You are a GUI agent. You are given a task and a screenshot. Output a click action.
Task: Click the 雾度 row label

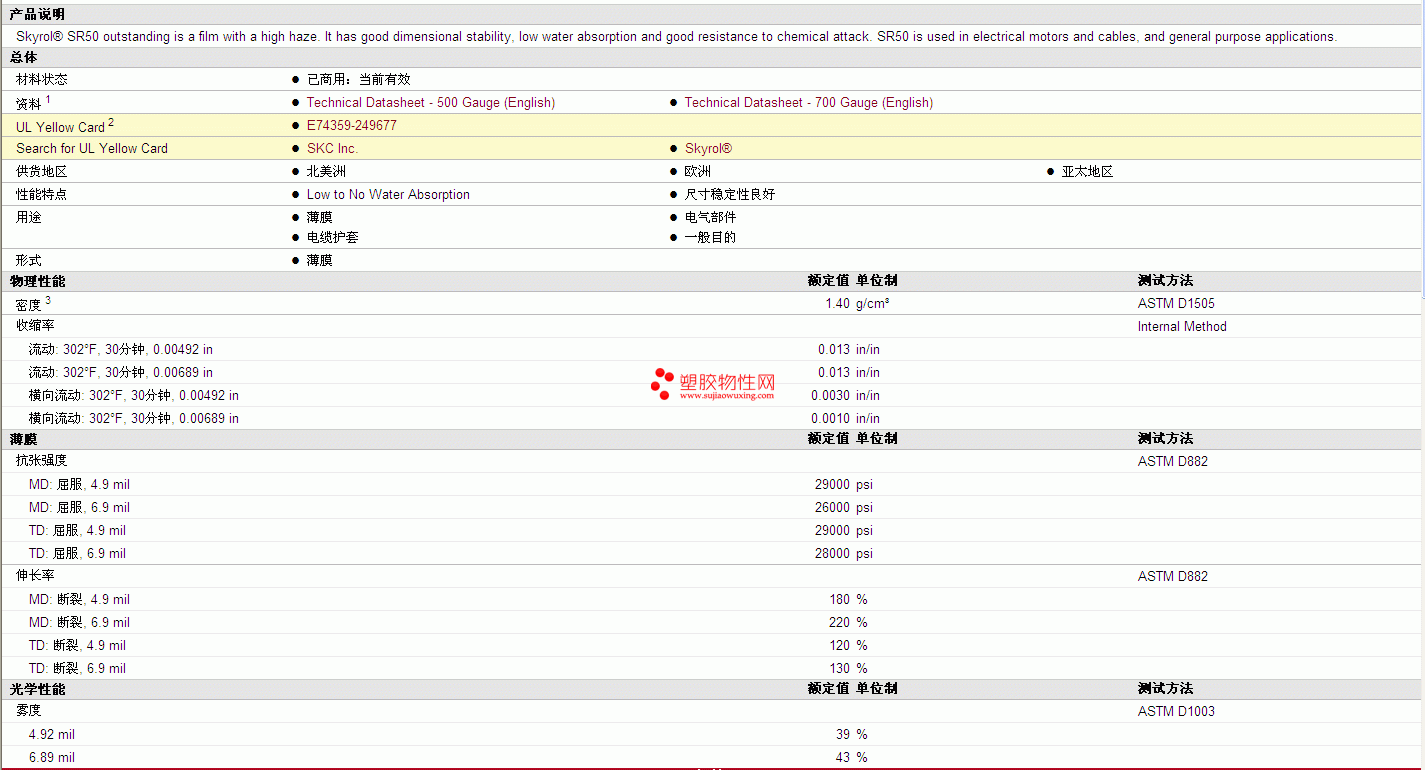coord(29,711)
